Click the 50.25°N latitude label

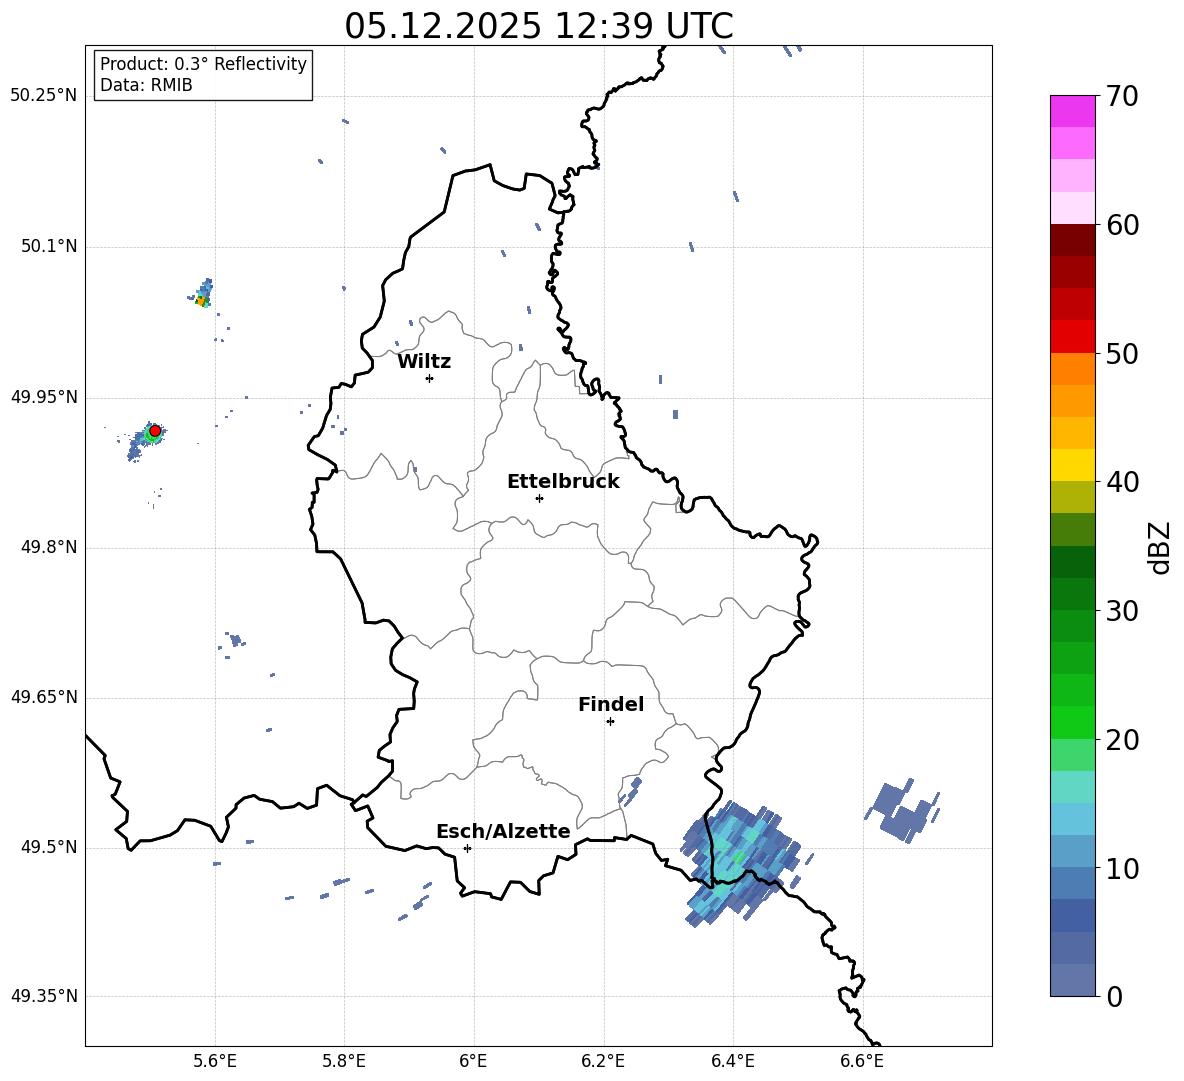pyautogui.click(x=43, y=96)
